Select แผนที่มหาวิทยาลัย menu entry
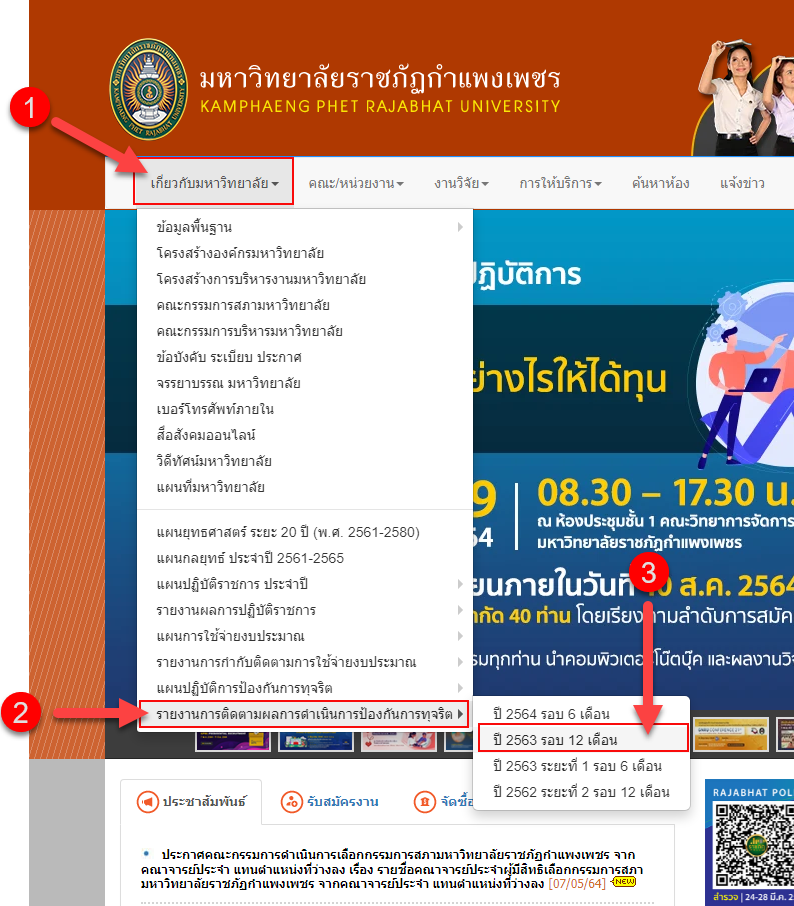This screenshot has height=906, width=794. [305, 487]
